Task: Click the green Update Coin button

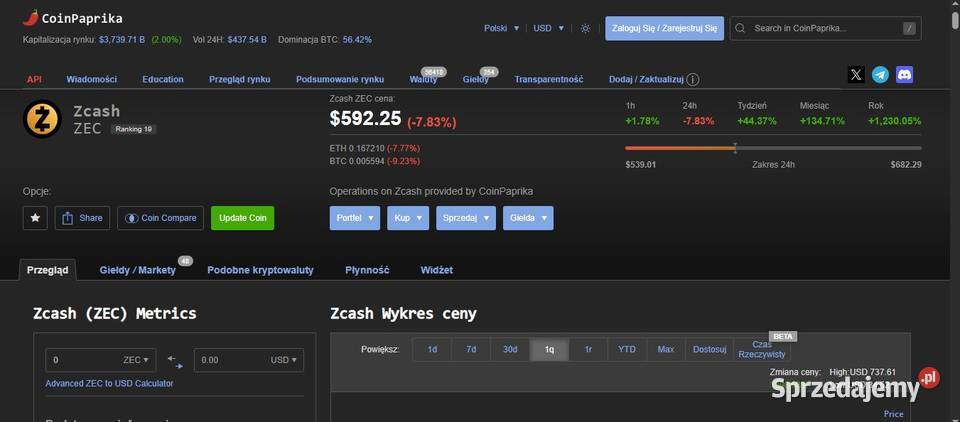Action: point(242,218)
